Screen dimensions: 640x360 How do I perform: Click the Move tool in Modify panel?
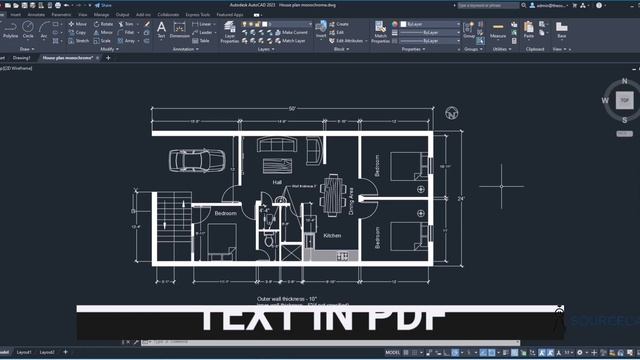78,24
